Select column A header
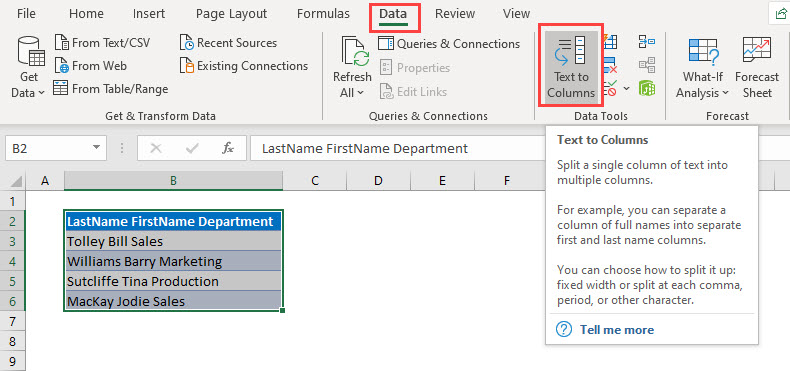Image resolution: width=790 pixels, height=371 pixels. pyautogui.click(x=45, y=181)
